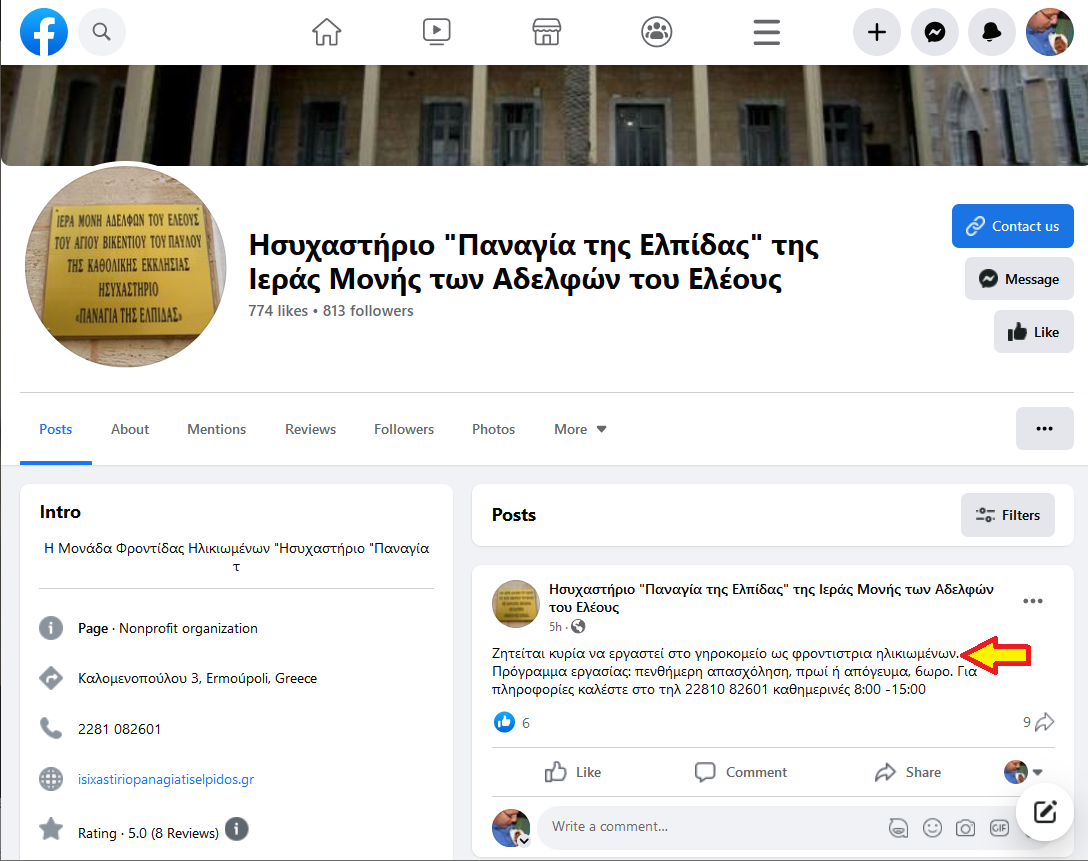Click the page's round profile picture
Viewport: 1088px width, 861px height.
click(126, 266)
